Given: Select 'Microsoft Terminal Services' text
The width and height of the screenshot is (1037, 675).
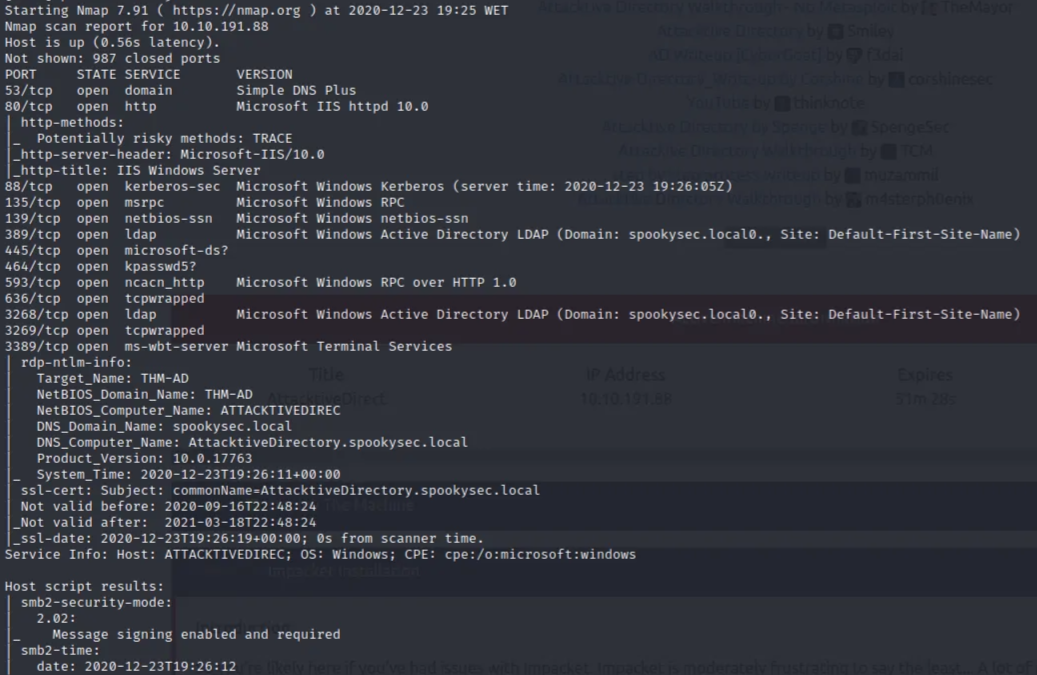Looking at the screenshot, I should pyautogui.click(x=344, y=346).
